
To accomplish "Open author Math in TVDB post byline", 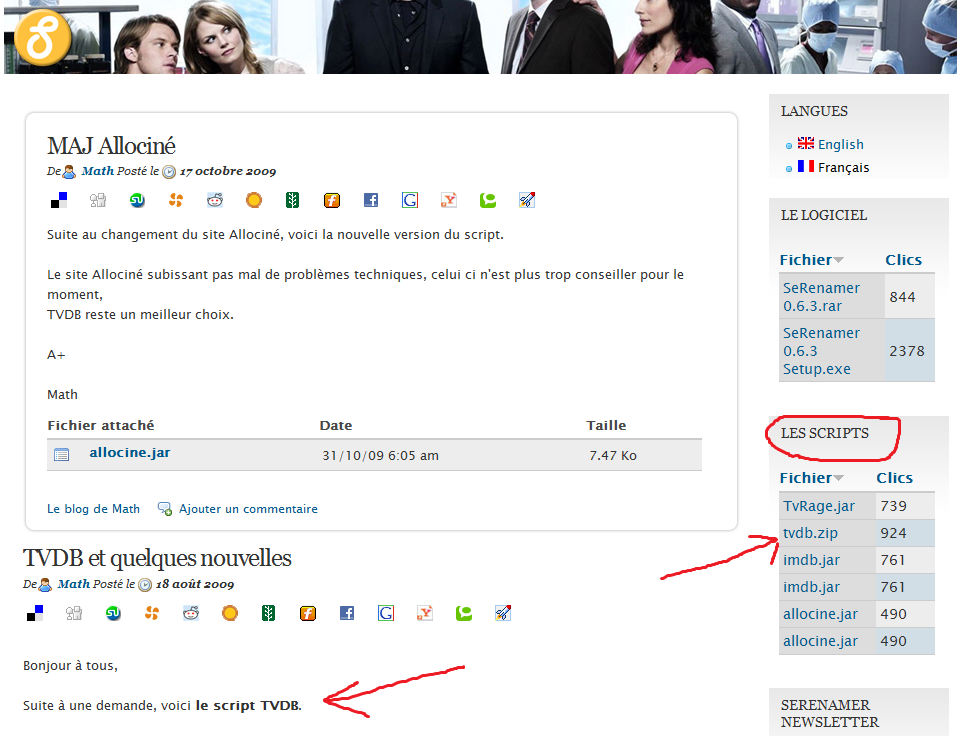I will tap(74, 584).
